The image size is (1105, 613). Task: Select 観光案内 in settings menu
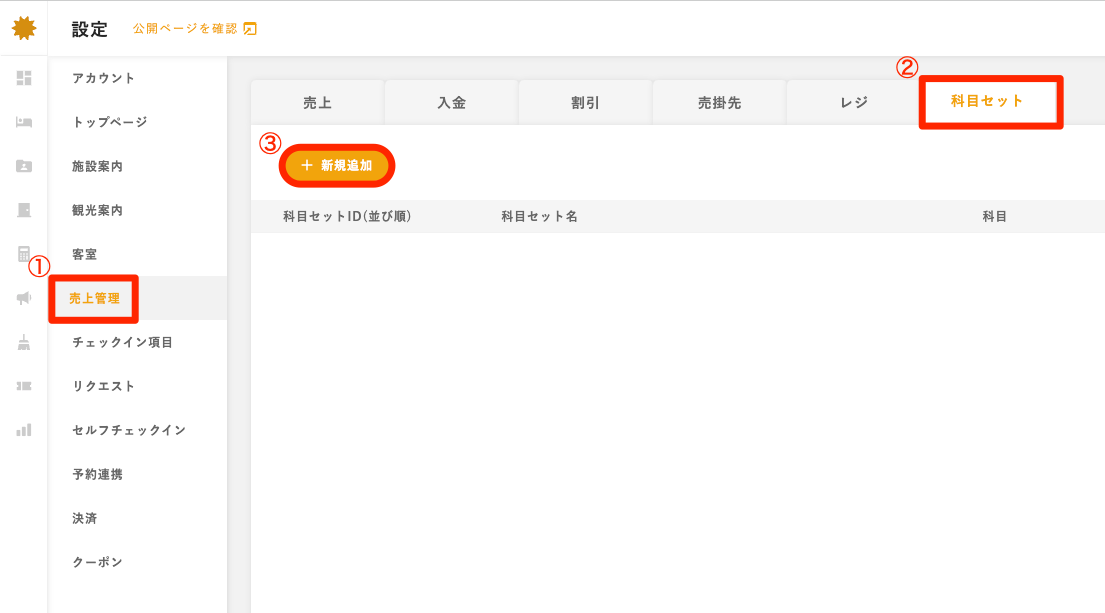[97, 210]
